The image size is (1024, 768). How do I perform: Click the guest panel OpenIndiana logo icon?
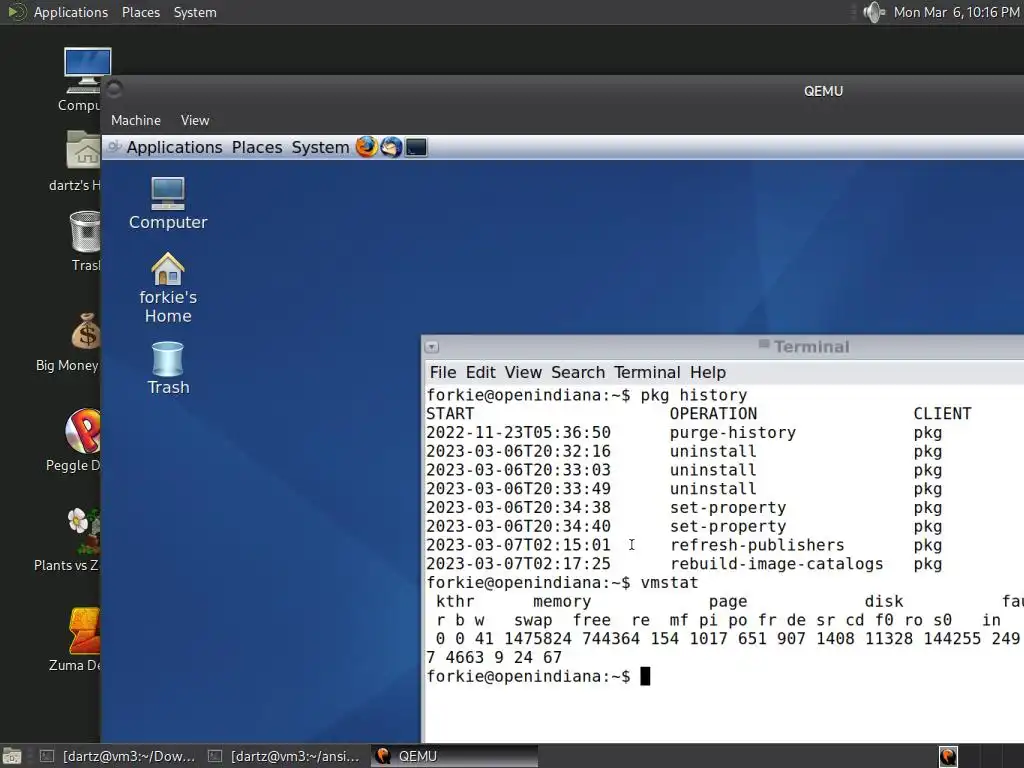[114, 147]
